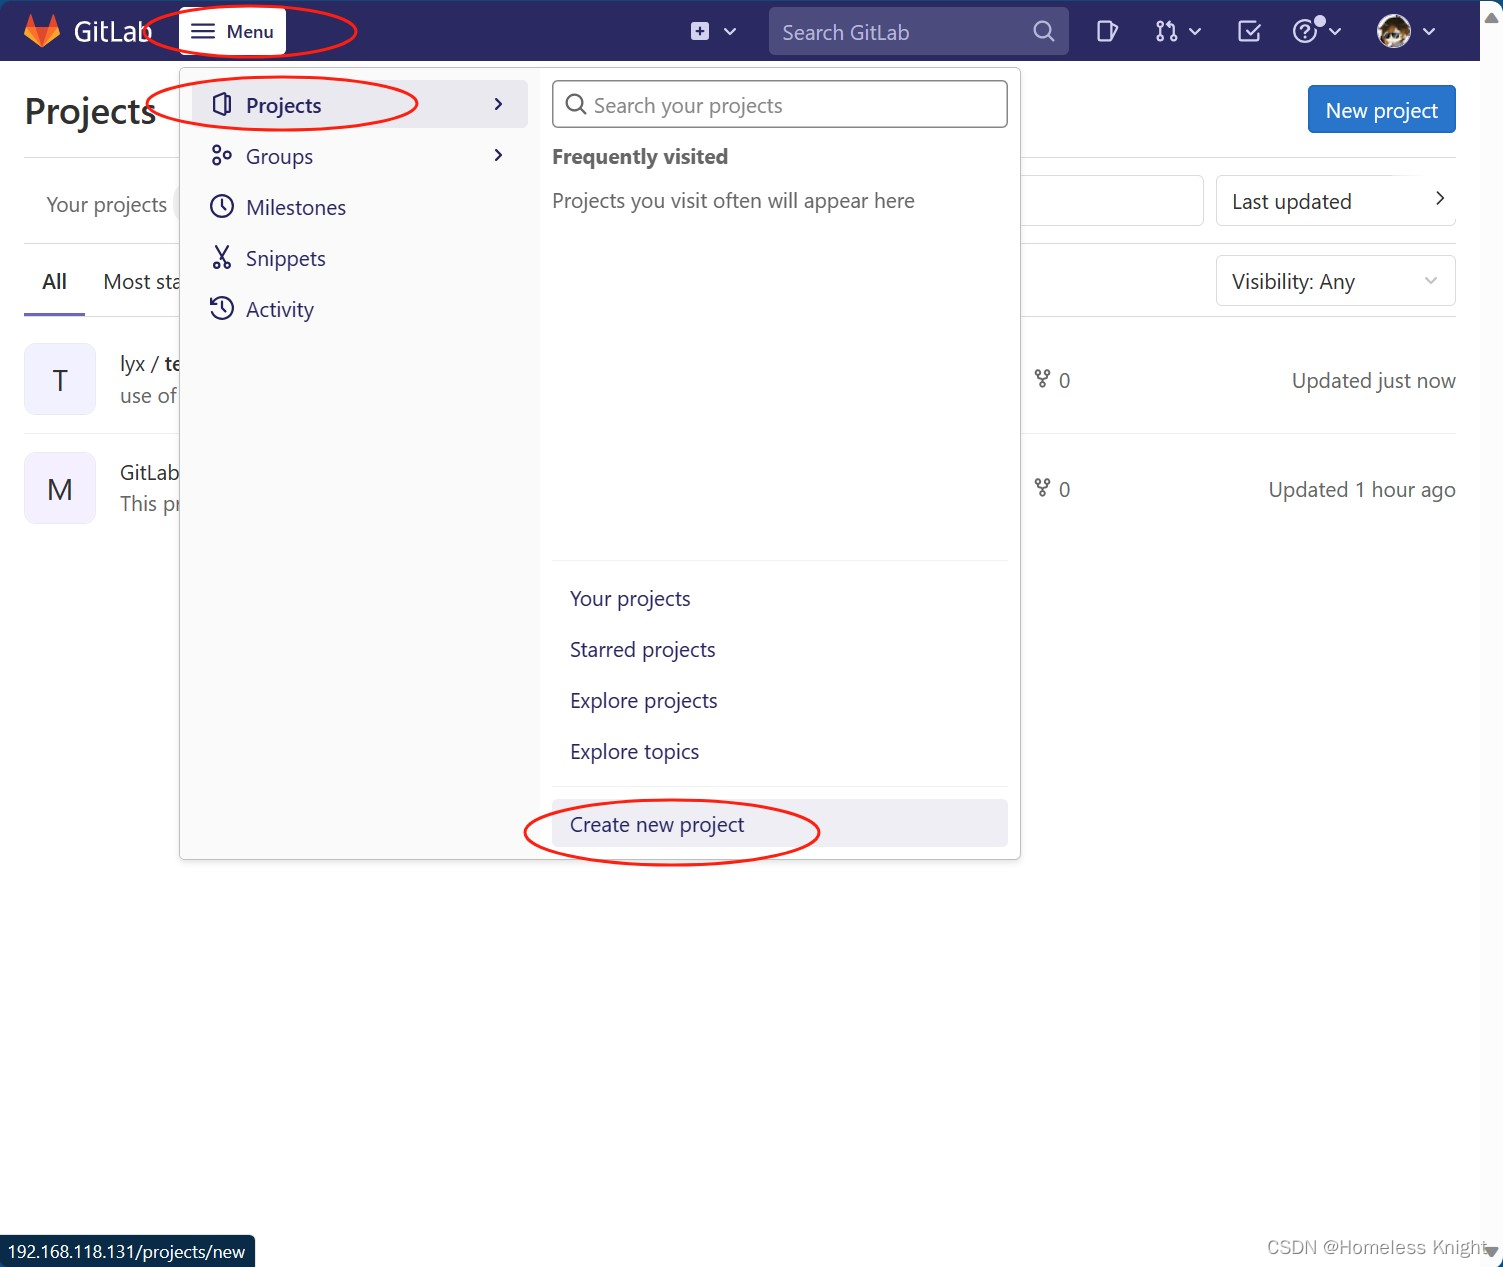This screenshot has height=1267, width=1503.
Task: Click the Groups icon in the menu
Action: (222, 156)
